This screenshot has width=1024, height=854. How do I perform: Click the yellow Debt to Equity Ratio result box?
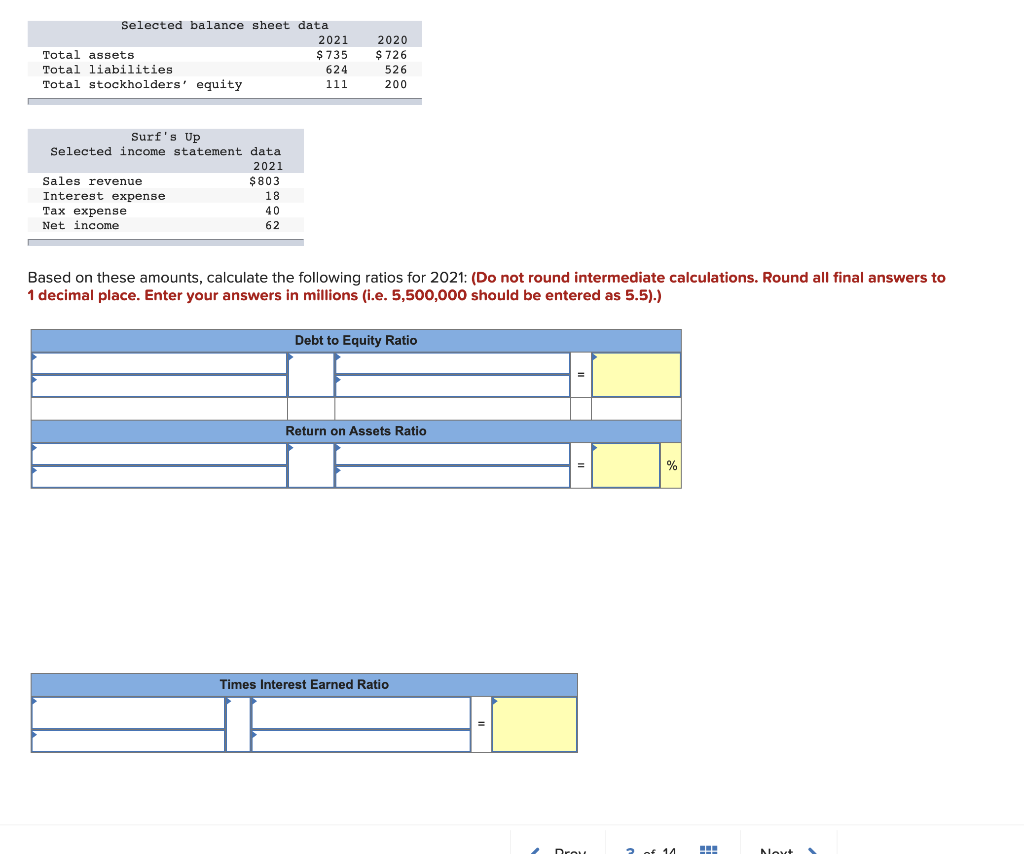(x=636, y=375)
